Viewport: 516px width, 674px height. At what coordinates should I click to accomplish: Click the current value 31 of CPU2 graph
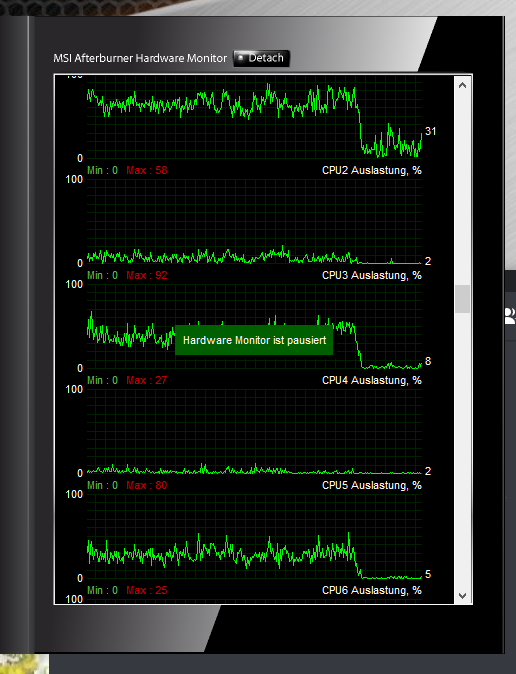point(430,131)
